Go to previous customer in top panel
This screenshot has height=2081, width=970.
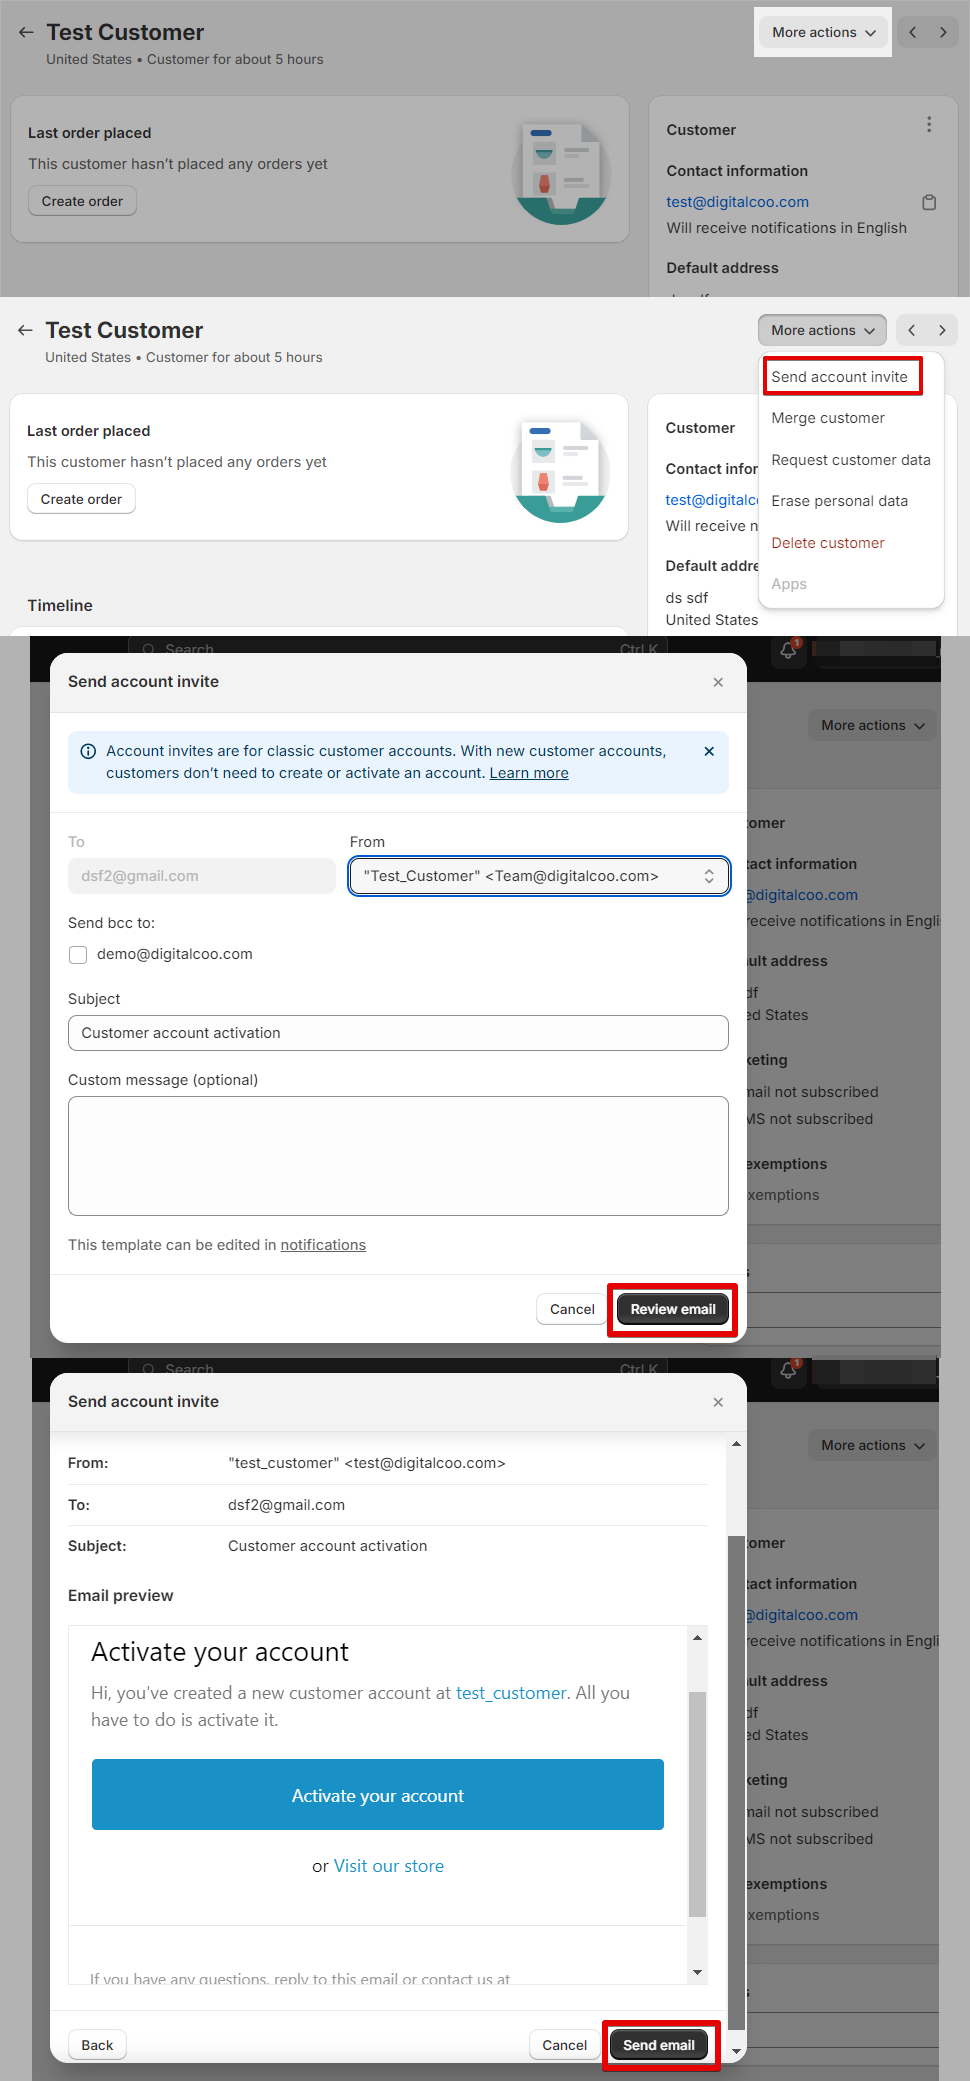[x=912, y=32]
